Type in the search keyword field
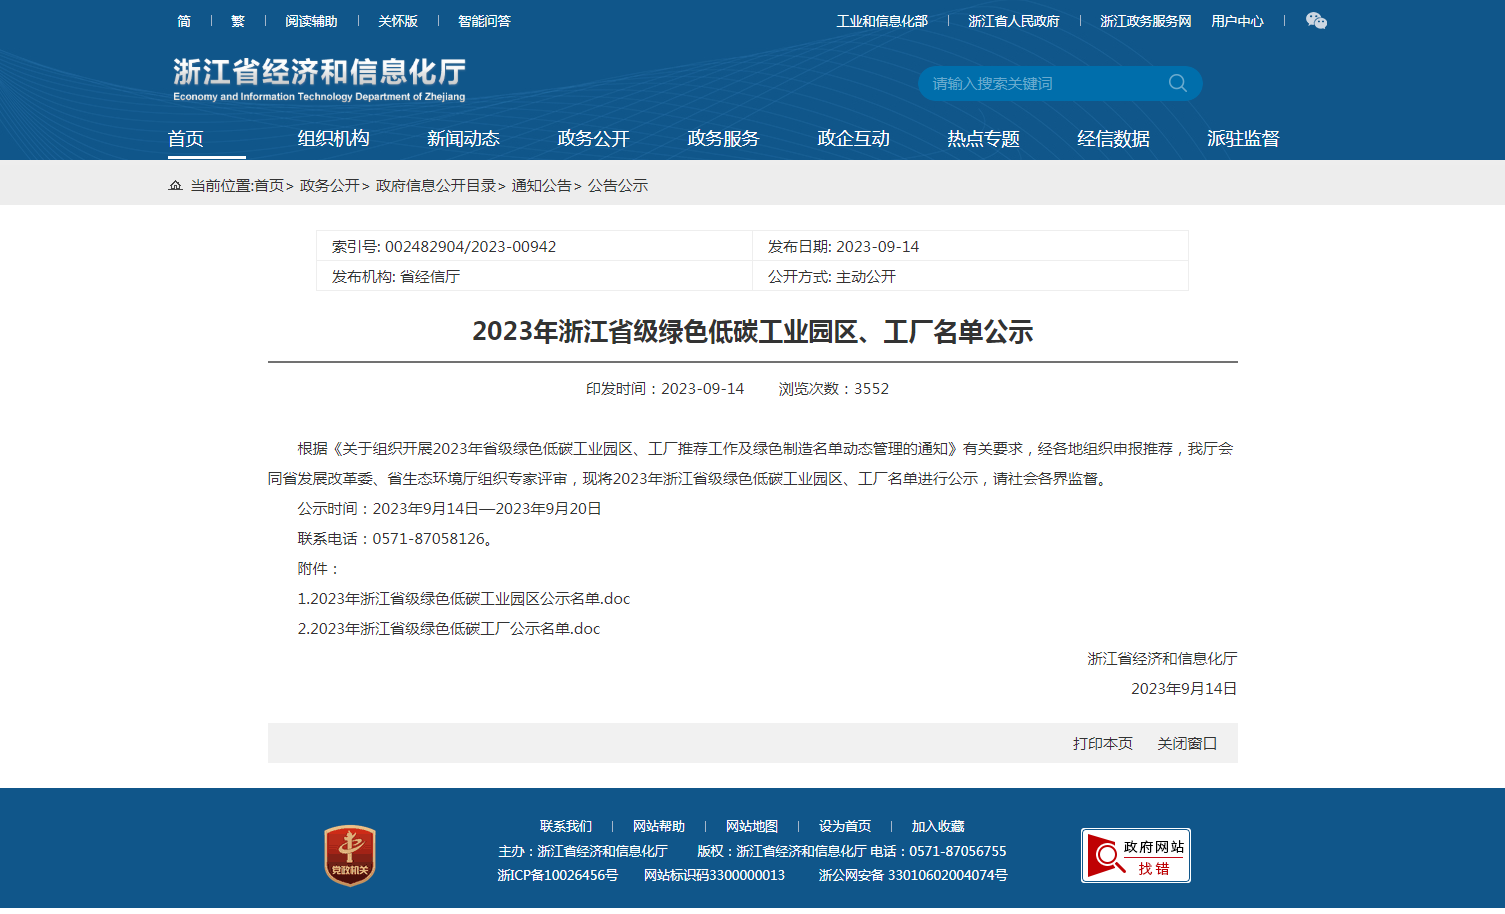 (1040, 84)
